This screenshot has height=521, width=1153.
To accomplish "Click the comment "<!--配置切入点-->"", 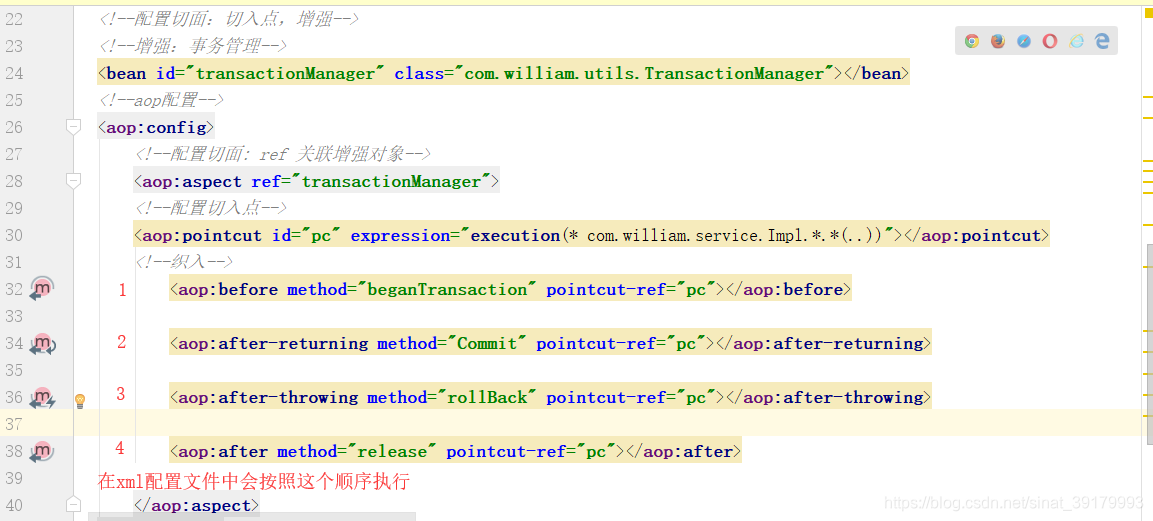I will click(x=210, y=208).
